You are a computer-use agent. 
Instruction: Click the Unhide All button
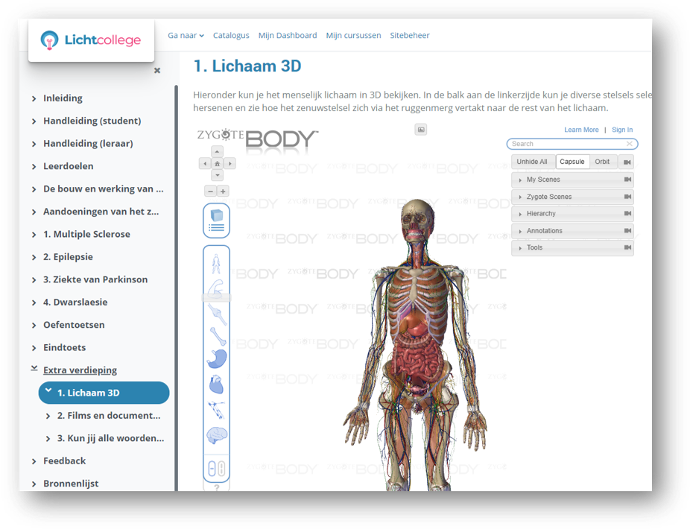[531, 161]
